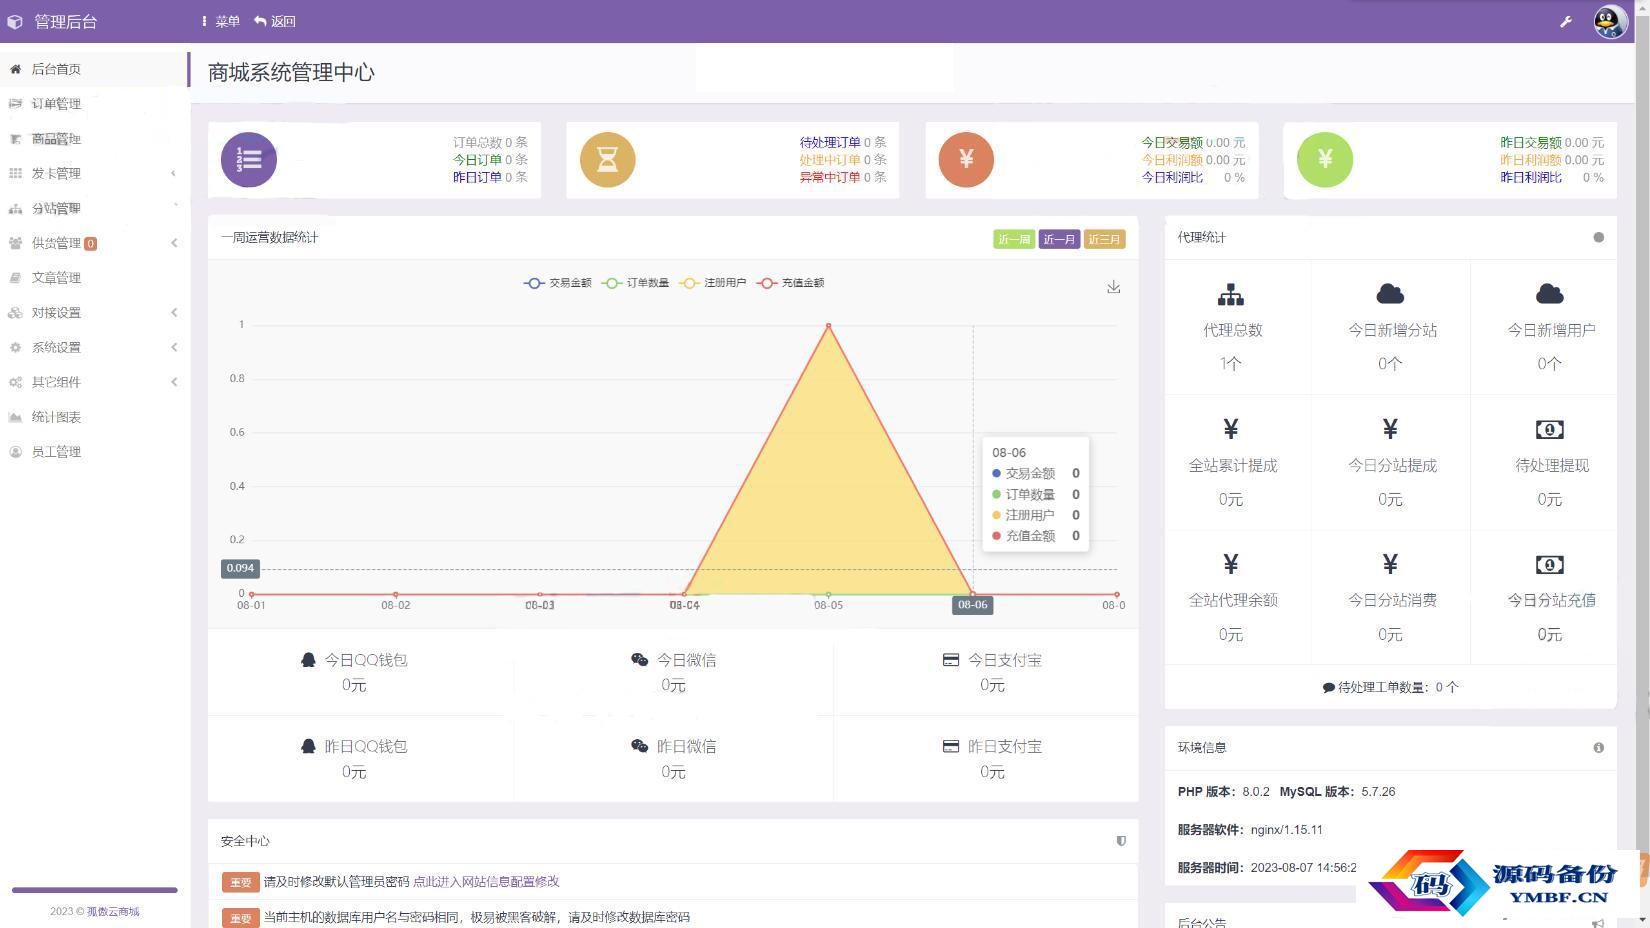Open 统计图表 in the sidebar
1650x928 pixels.
click(94, 417)
